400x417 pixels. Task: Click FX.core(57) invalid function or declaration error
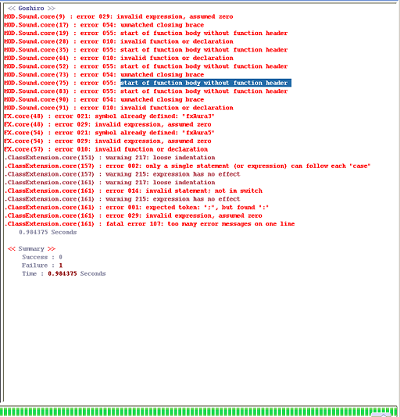point(106,149)
